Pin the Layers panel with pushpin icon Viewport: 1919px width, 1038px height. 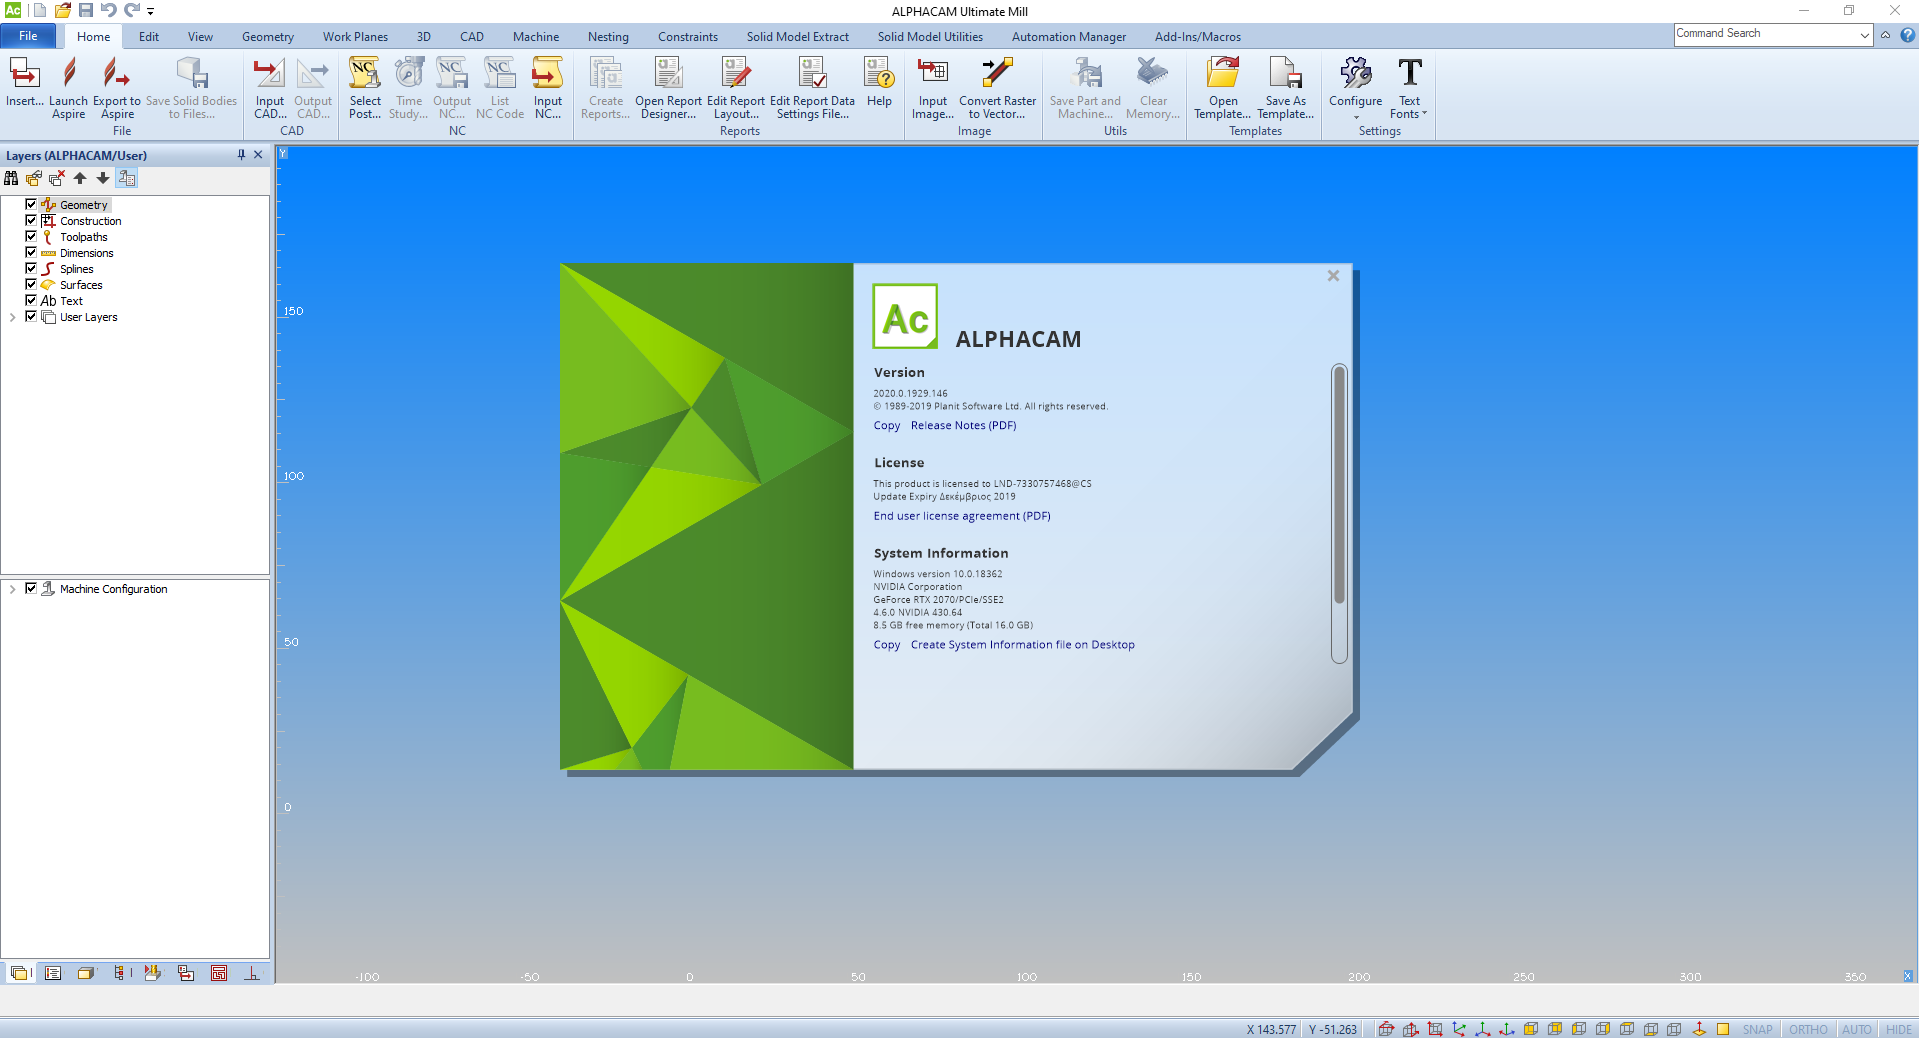tap(241, 155)
